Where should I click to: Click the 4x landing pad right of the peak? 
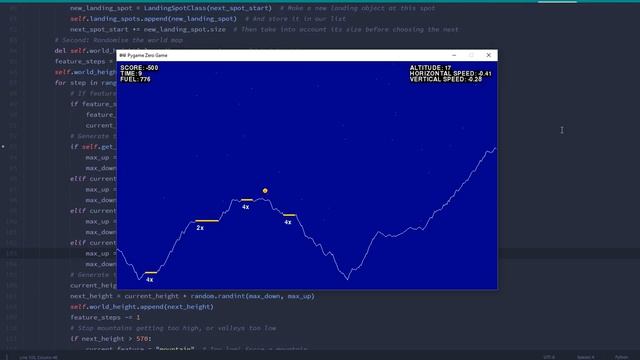click(x=289, y=215)
